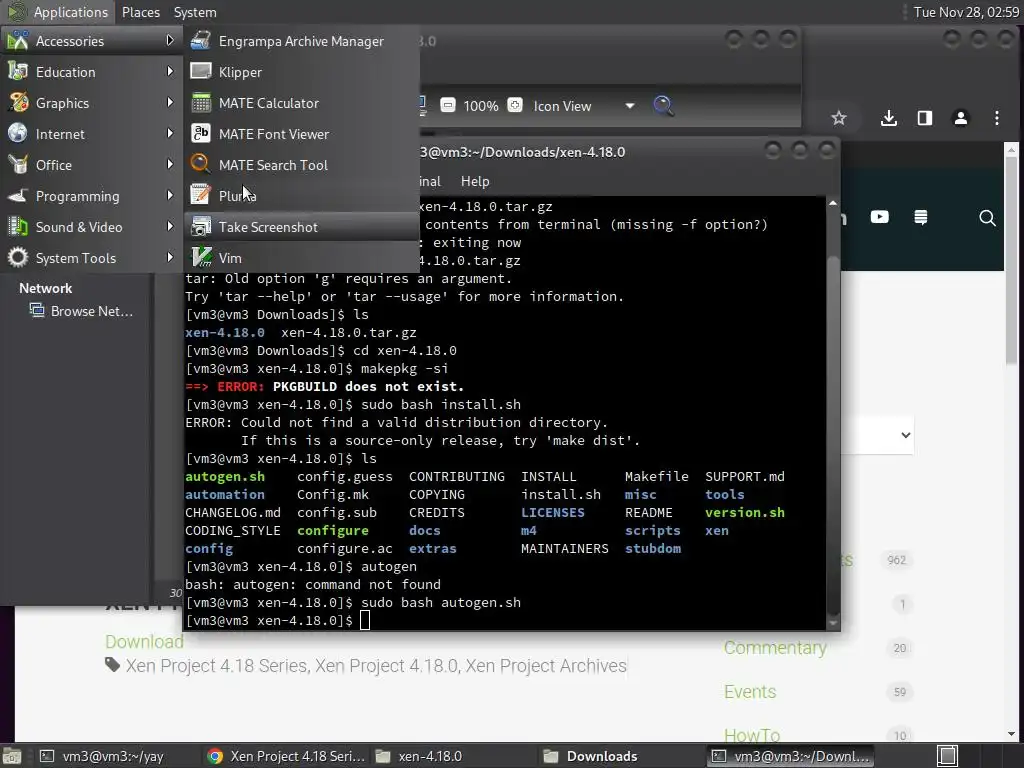Click the website header search icon
Viewport: 1024px width, 768px height.
pos(987,218)
